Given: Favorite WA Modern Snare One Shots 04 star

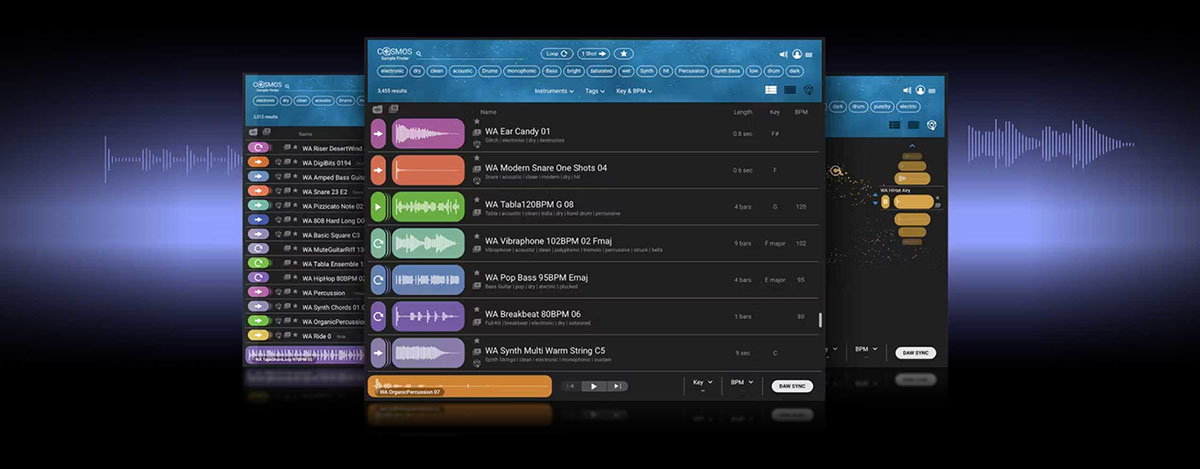Looking at the screenshot, I should click(477, 159).
